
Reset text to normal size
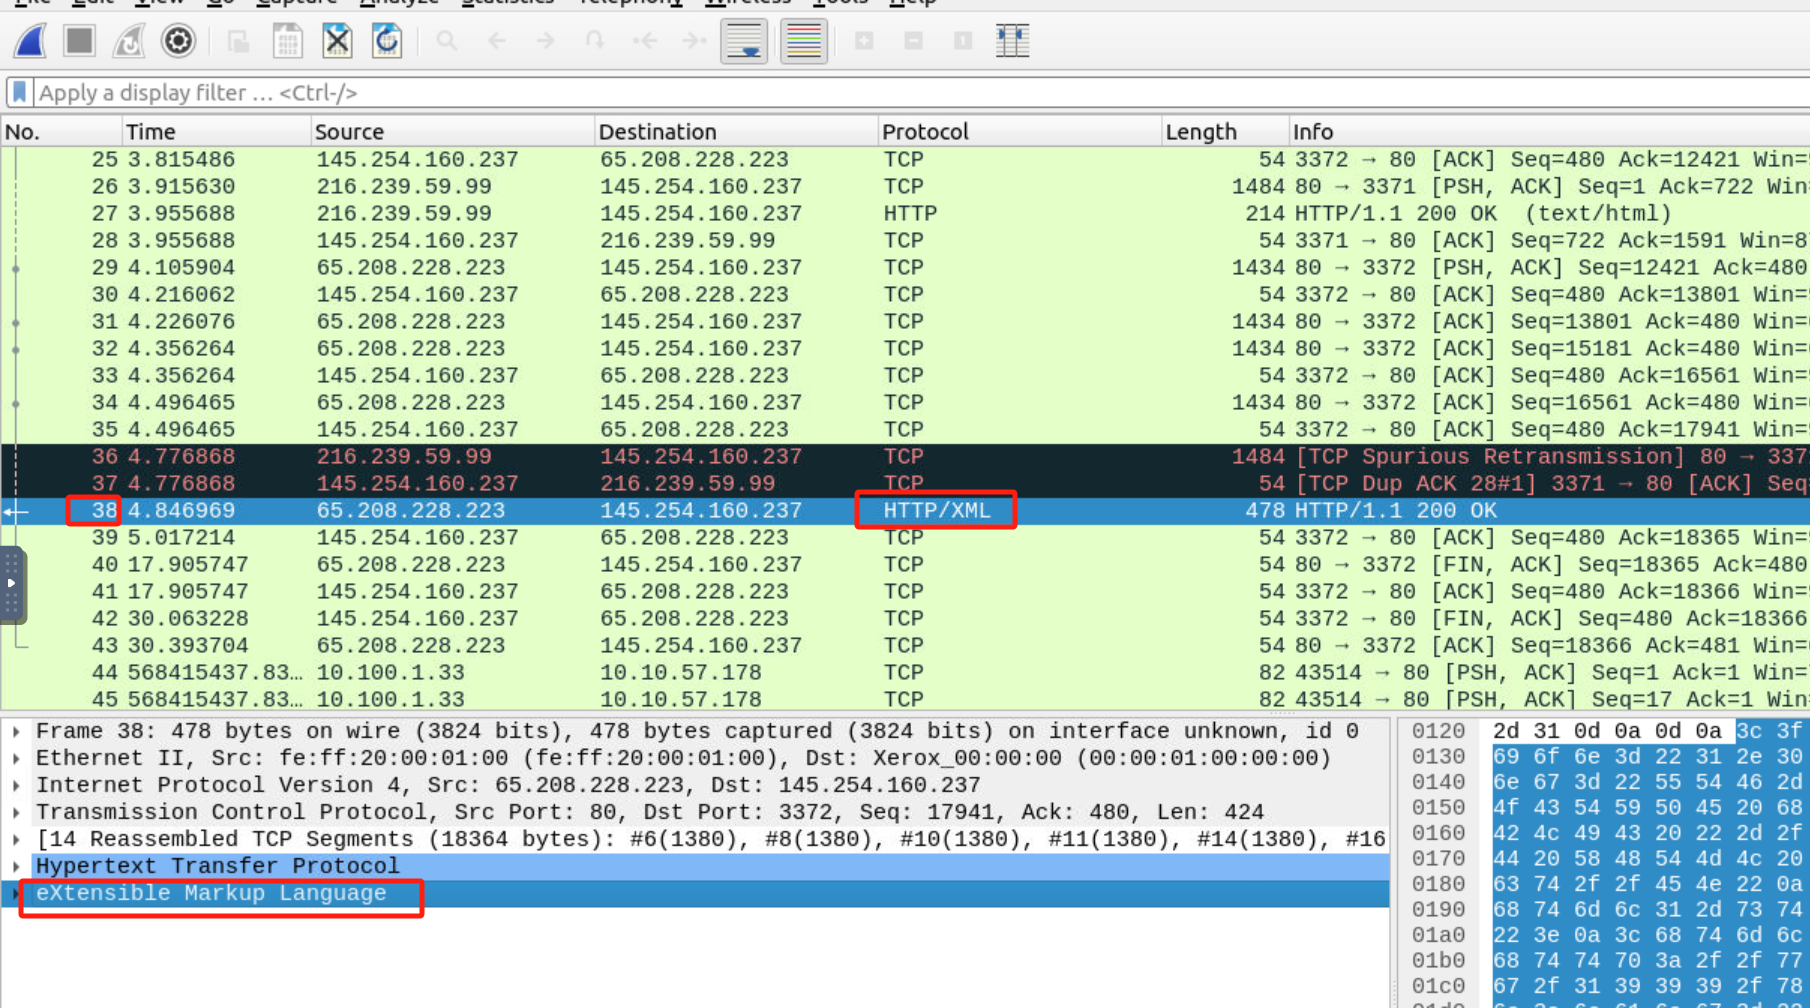pyautogui.click(x=963, y=41)
